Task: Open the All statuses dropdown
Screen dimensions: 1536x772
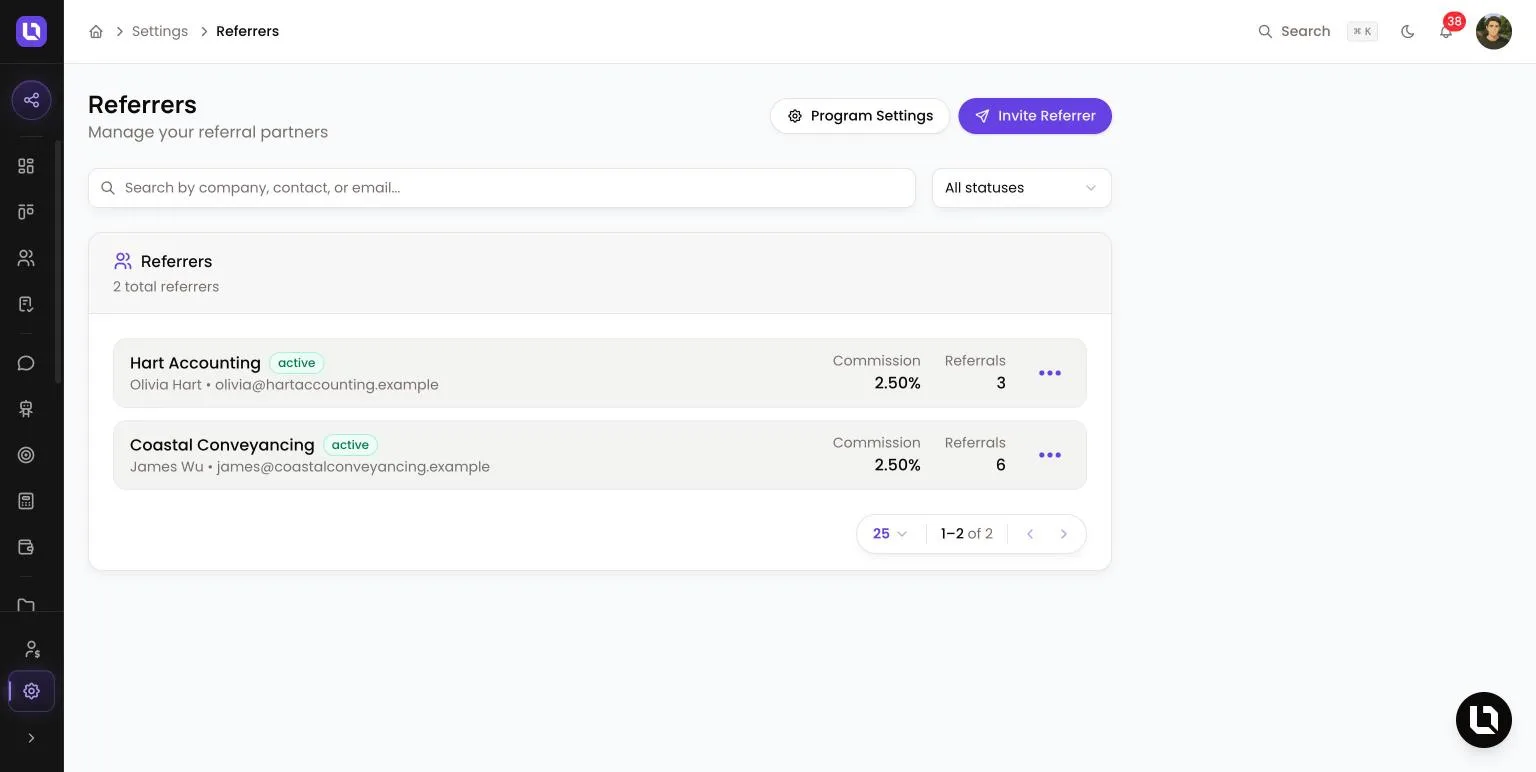Action: (x=1021, y=188)
